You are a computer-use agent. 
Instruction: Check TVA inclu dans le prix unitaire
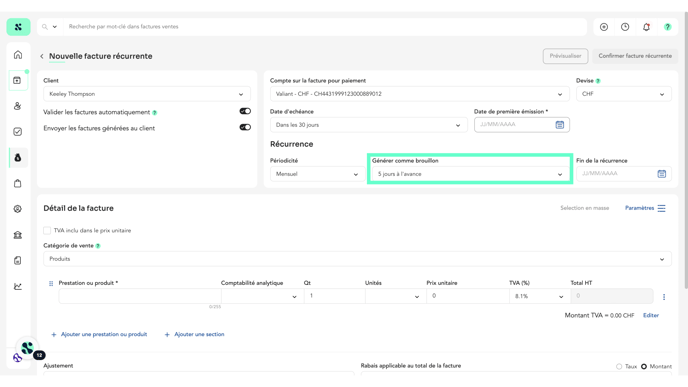47,230
